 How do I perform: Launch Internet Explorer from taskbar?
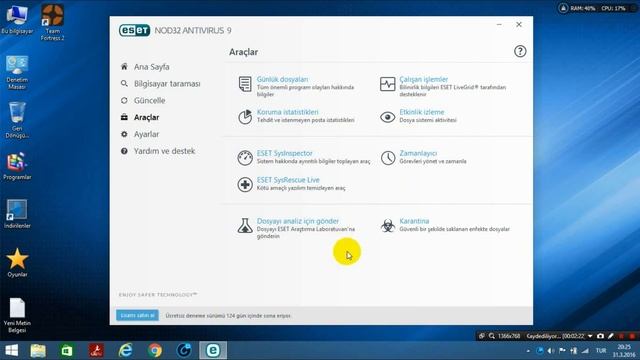point(125,351)
